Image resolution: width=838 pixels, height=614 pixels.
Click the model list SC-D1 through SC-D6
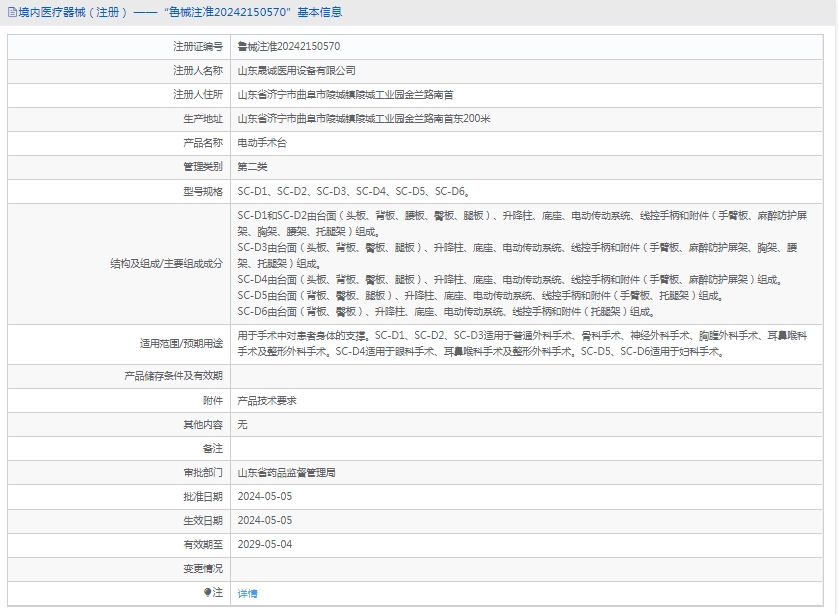pyautogui.click(x=353, y=191)
